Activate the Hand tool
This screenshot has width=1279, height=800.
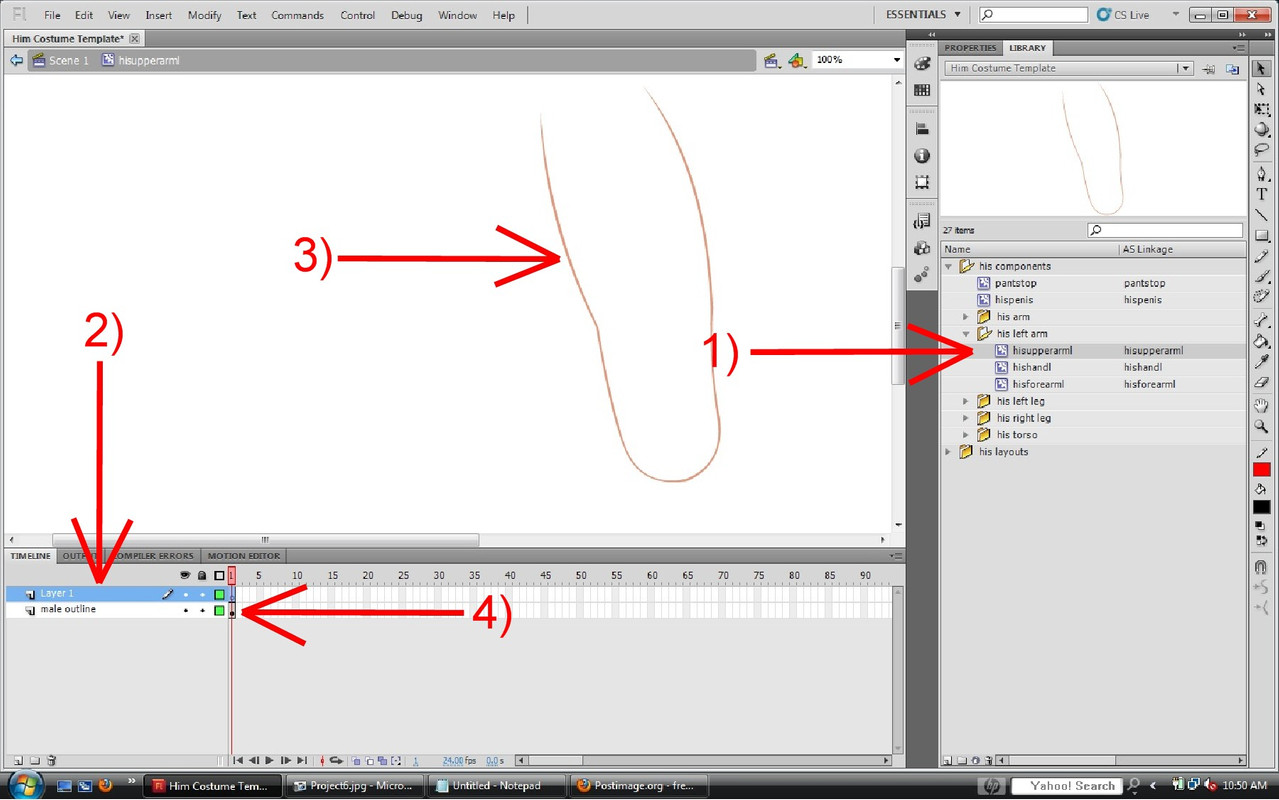point(1261,405)
